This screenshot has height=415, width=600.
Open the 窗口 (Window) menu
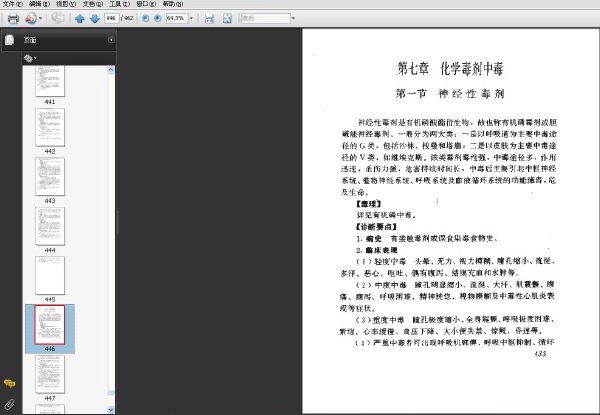(x=146, y=4)
